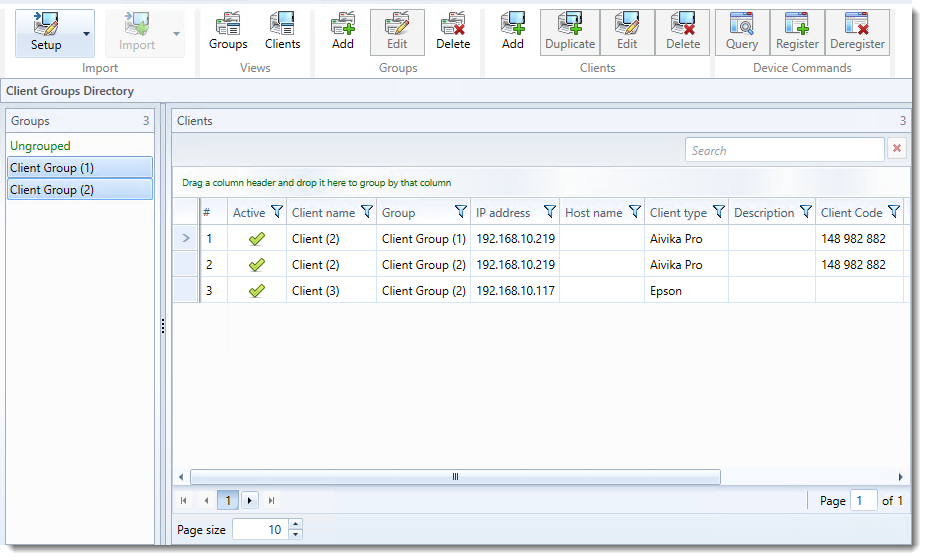Expand row 1 with the chevron indicator
Screen dimensions: 927x560
[x=186, y=238]
